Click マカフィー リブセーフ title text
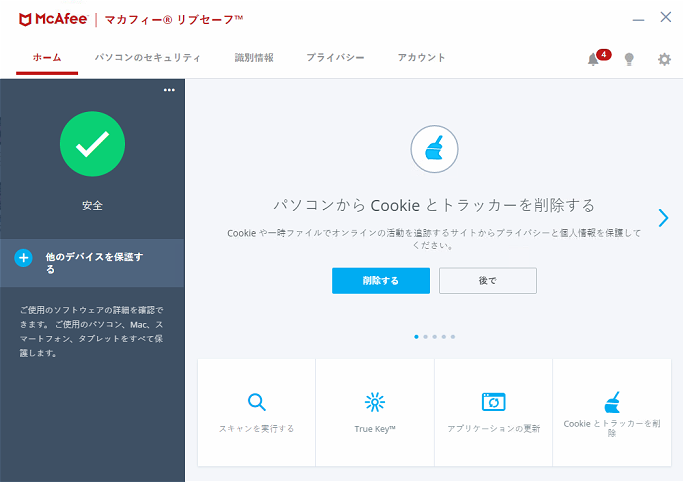 click(174, 20)
